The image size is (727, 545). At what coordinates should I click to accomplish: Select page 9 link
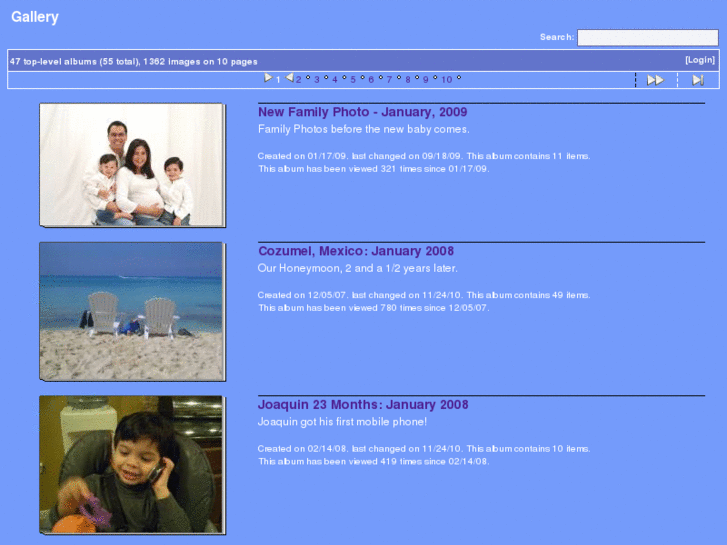[426, 80]
